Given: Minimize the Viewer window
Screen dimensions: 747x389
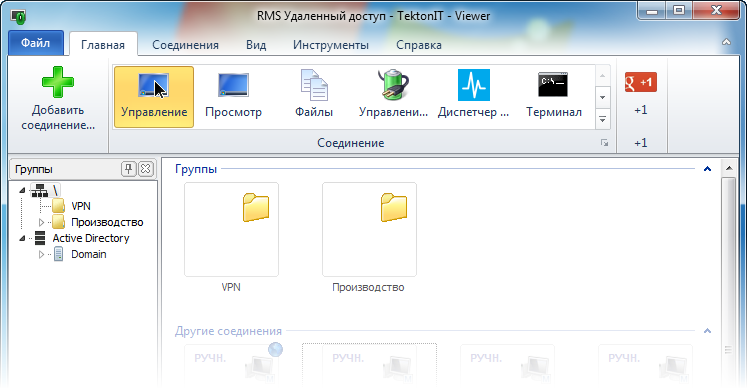Looking at the screenshot, I should [x=652, y=10].
